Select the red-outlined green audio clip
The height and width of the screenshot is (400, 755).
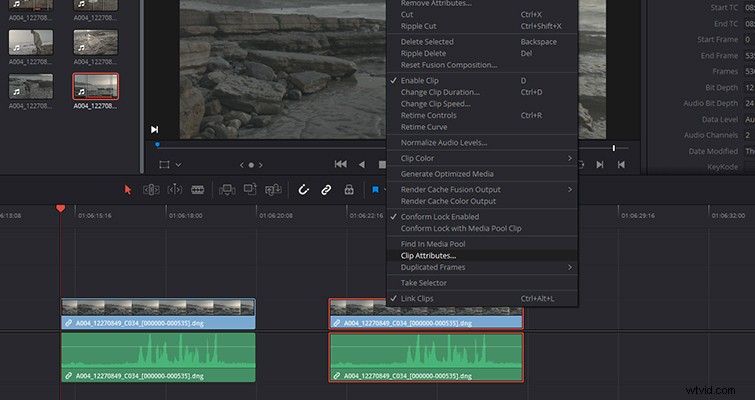coord(426,357)
